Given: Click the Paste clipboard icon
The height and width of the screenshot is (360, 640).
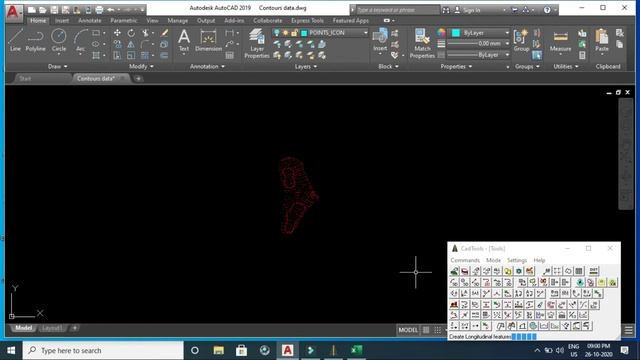Looking at the screenshot, I should click(x=602, y=40).
